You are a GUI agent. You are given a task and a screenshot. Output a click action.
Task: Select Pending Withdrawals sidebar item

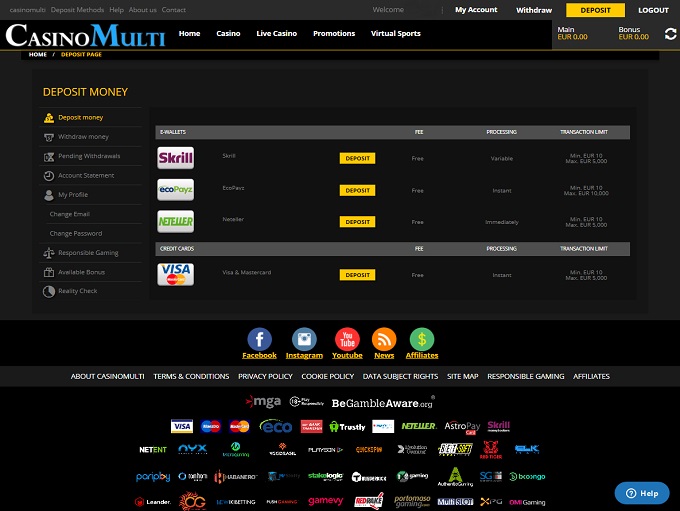(88, 156)
